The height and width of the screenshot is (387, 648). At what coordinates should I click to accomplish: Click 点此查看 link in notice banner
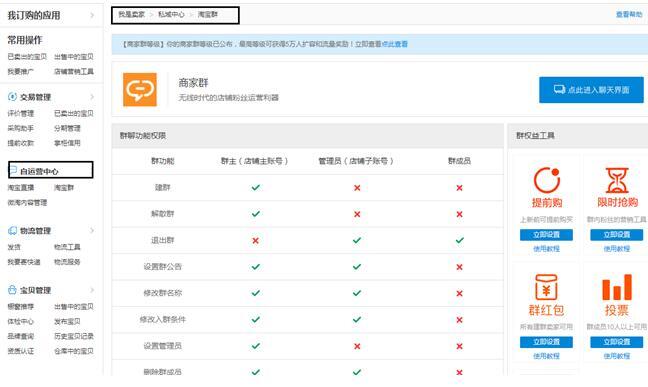394,44
